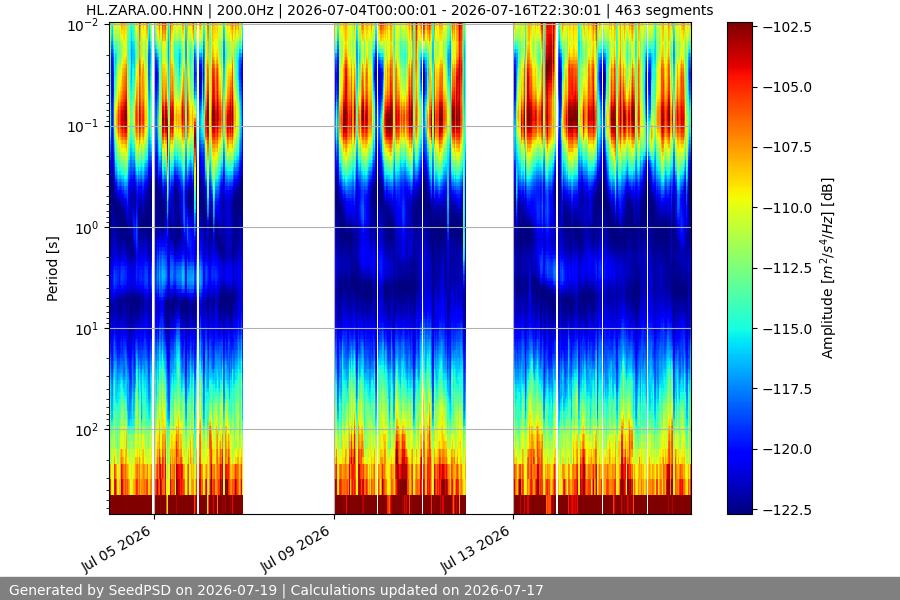Click the plot title starting HL.ZARA.00.HNN

click(399, 10)
